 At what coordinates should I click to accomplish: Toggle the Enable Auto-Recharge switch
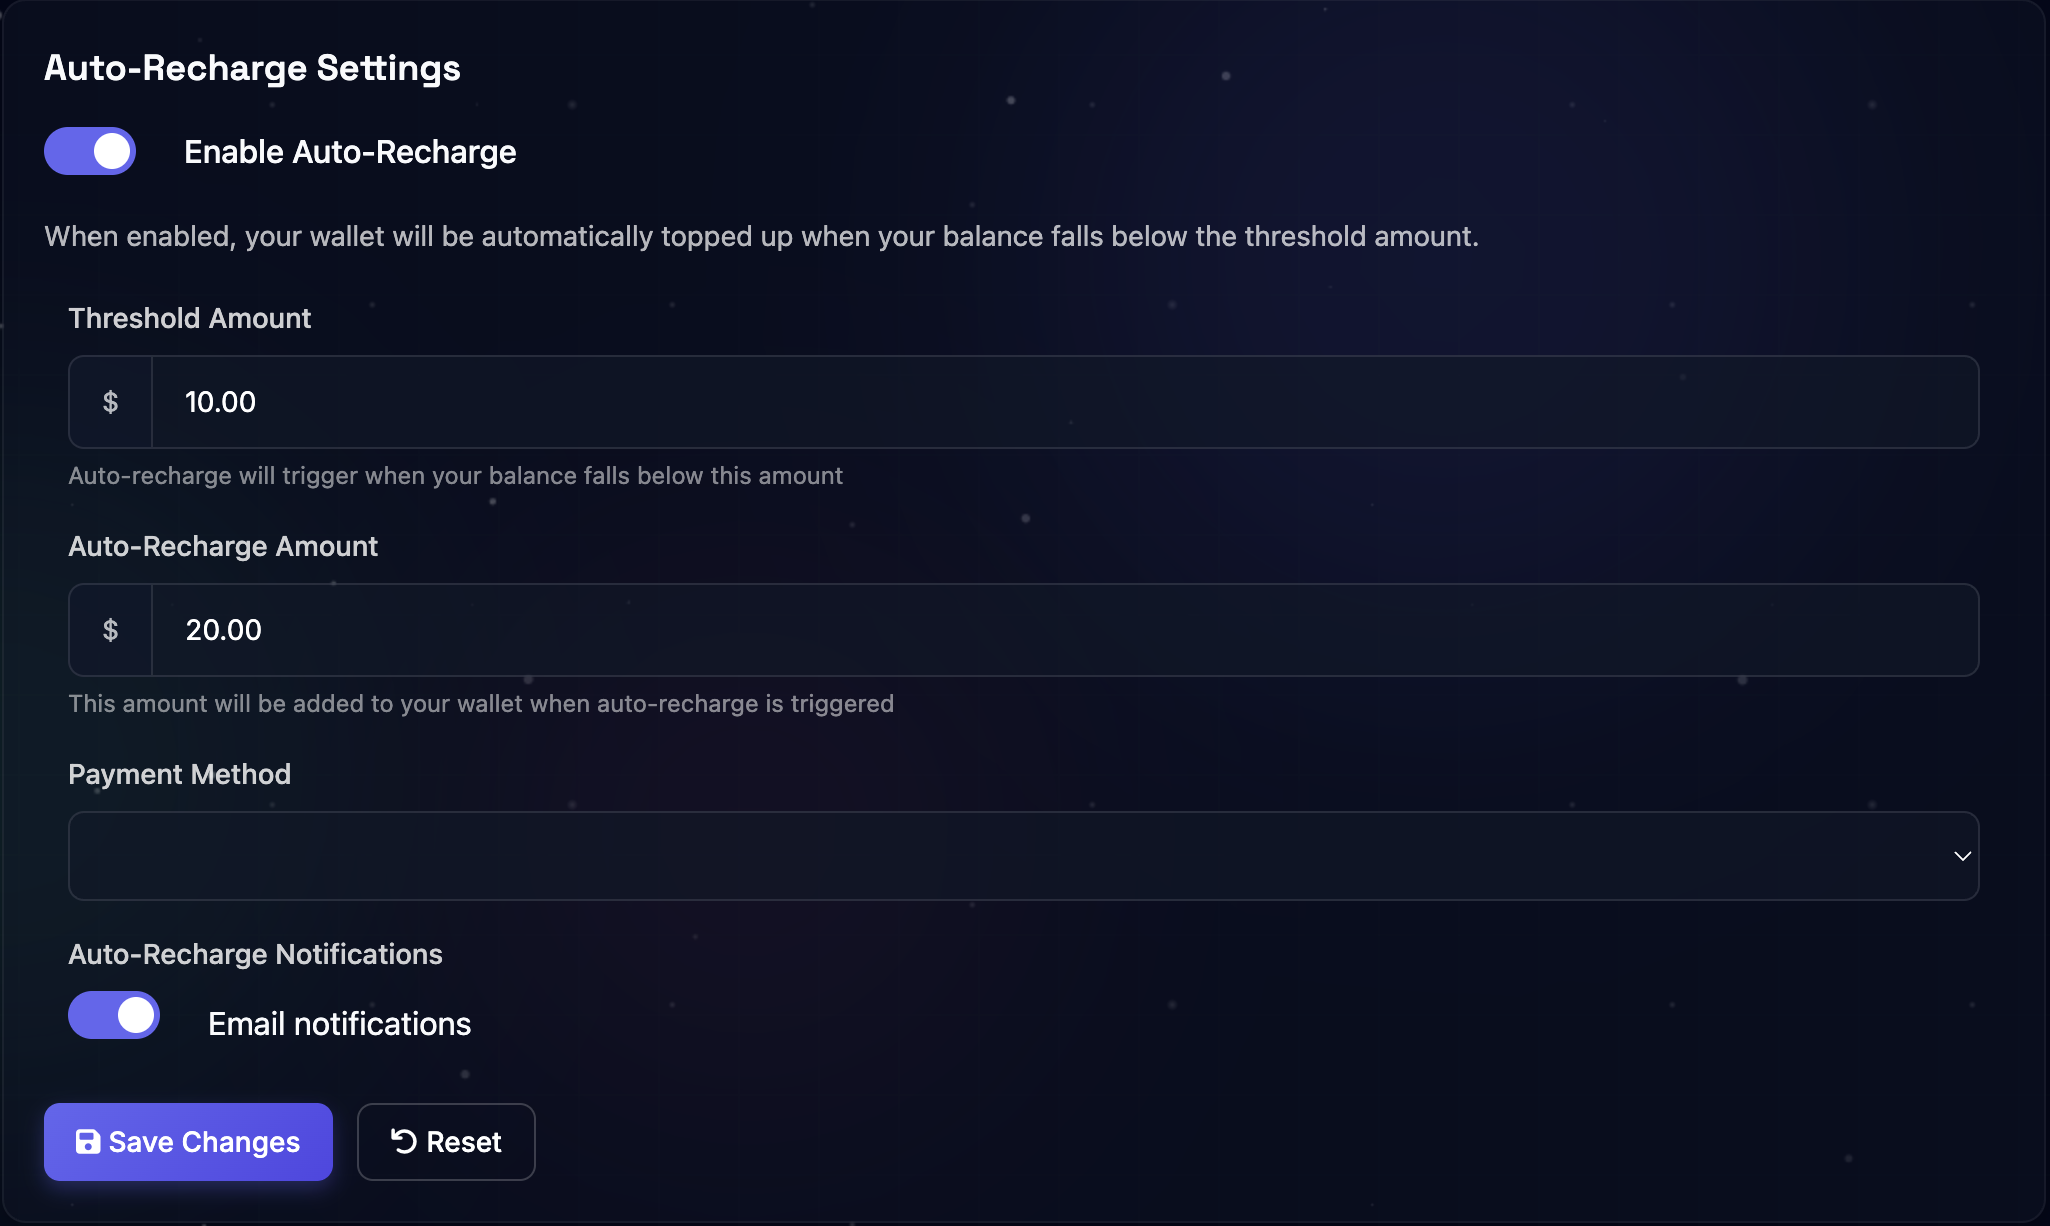tap(90, 151)
